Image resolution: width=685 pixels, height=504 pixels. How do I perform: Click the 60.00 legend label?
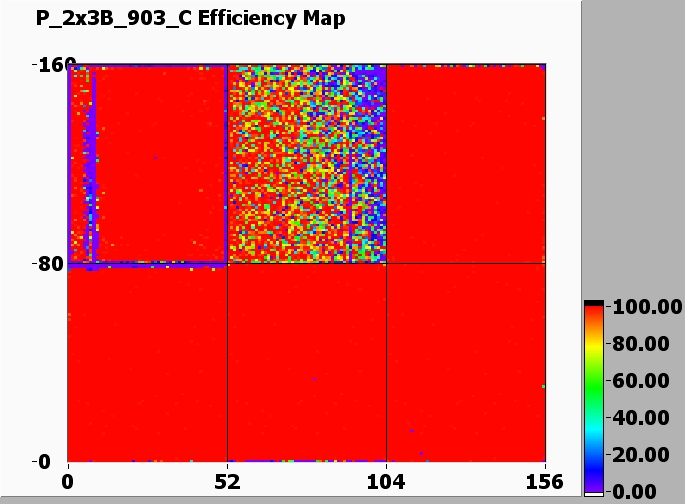click(x=644, y=381)
